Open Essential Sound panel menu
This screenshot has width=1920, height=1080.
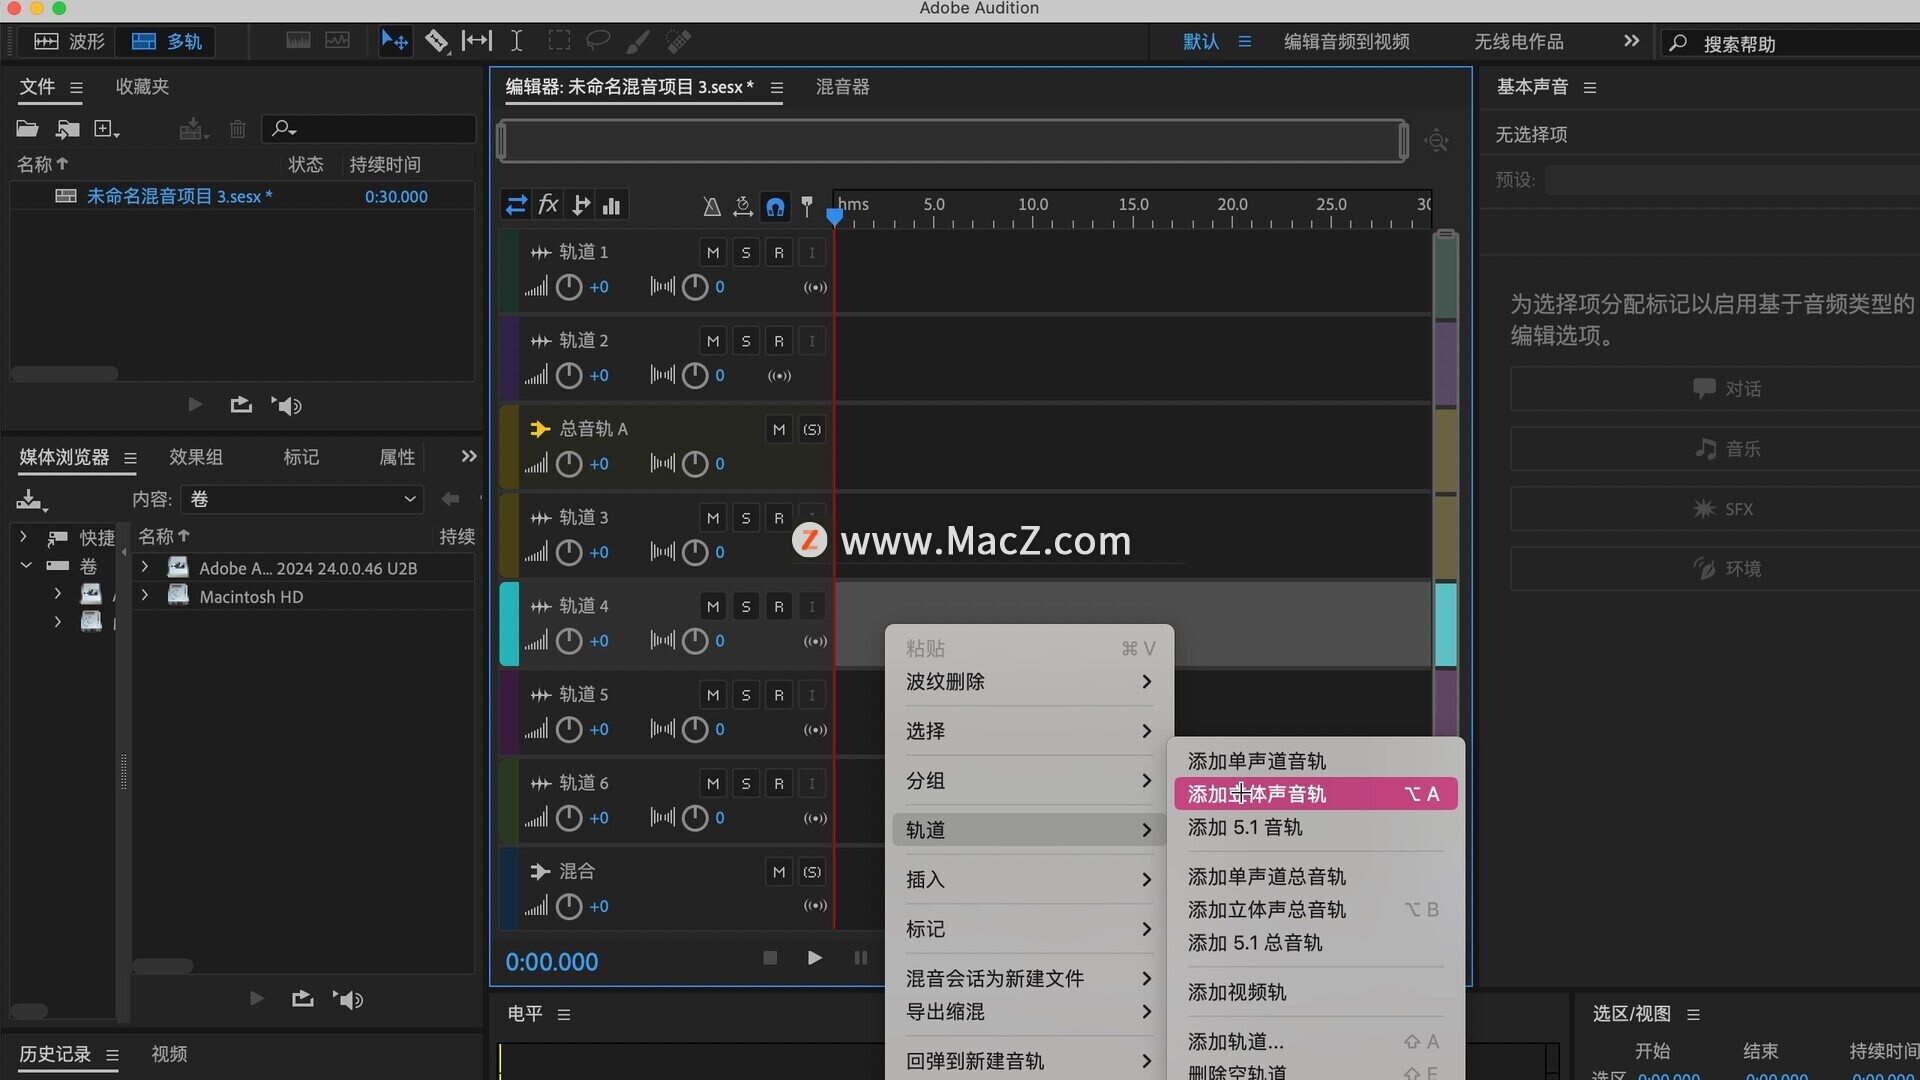coord(1590,88)
